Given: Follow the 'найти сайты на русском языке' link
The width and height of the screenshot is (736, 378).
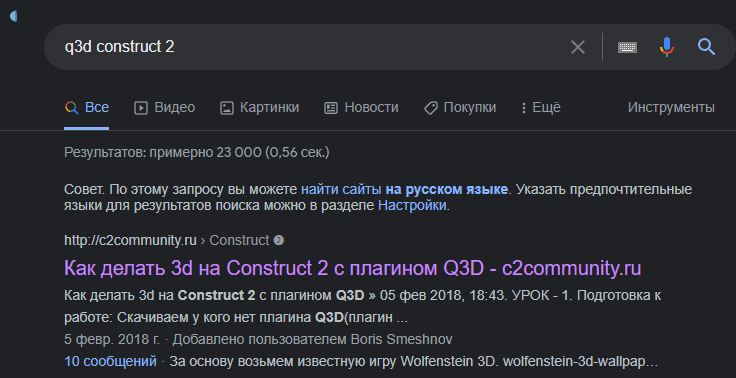Looking at the screenshot, I should tap(404, 190).
